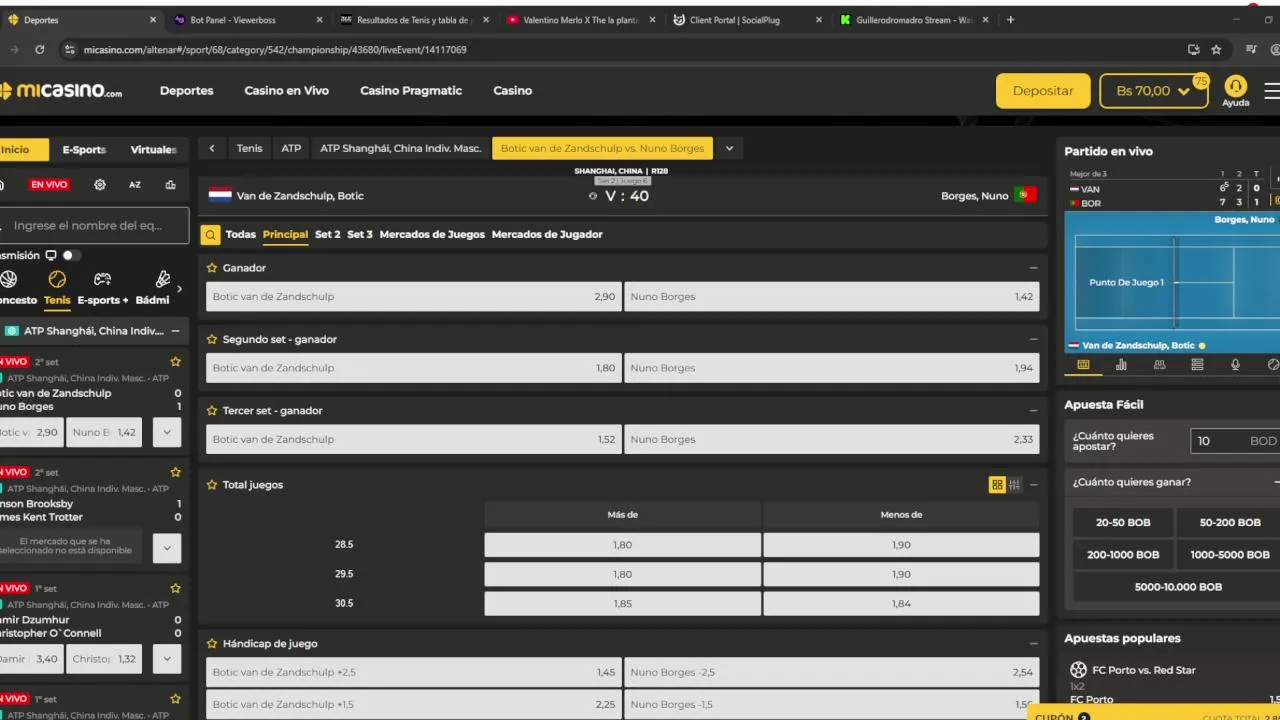
Task: Show statistics bar chart in live match widget
Action: click(1121, 365)
